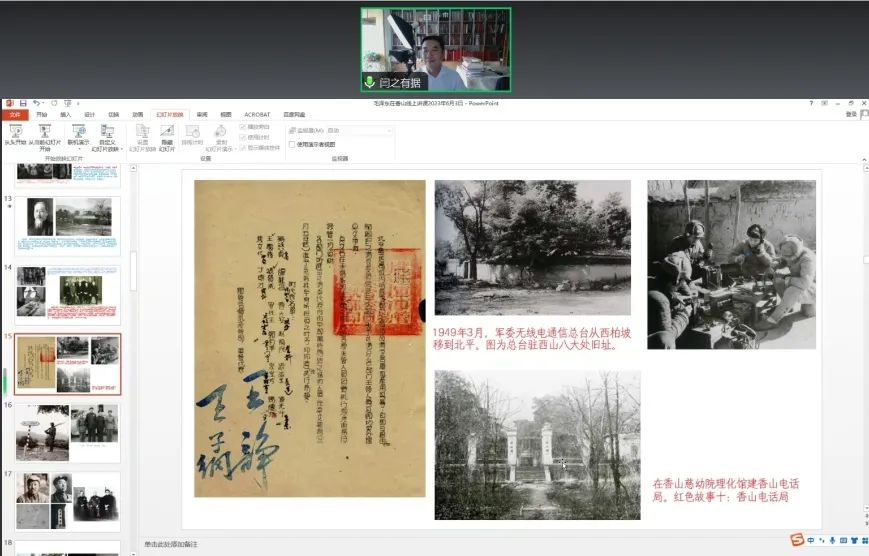Image resolution: width=869 pixels, height=556 pixels.
Task: Select the old document image on the slide
Action: click(x=310, y=338)
